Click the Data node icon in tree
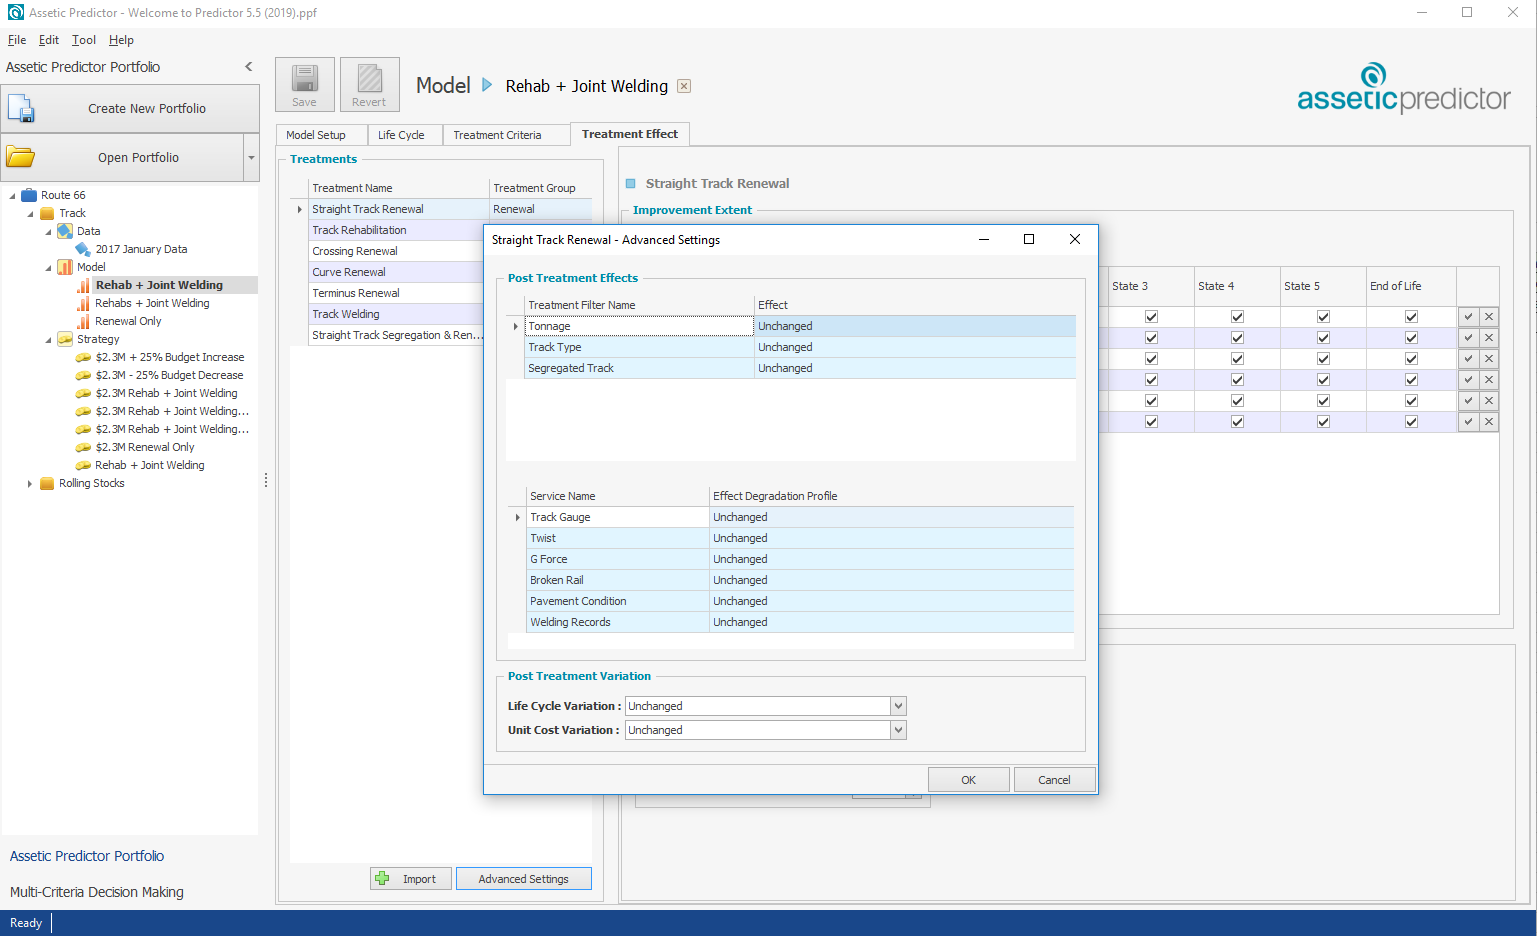 pyautogui.click(x=65, y=231)
